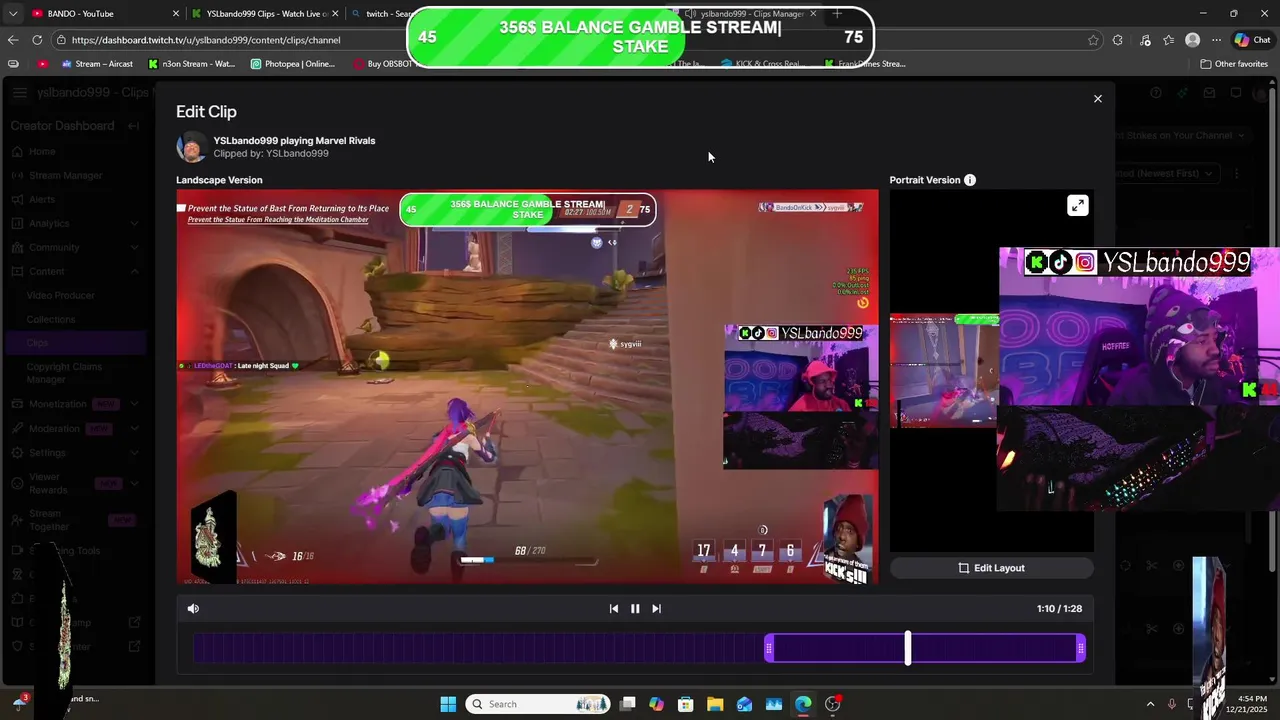This screenshot has height=720, width=1280.
Task: Skip to the clip end
Action: click(656, 608)
